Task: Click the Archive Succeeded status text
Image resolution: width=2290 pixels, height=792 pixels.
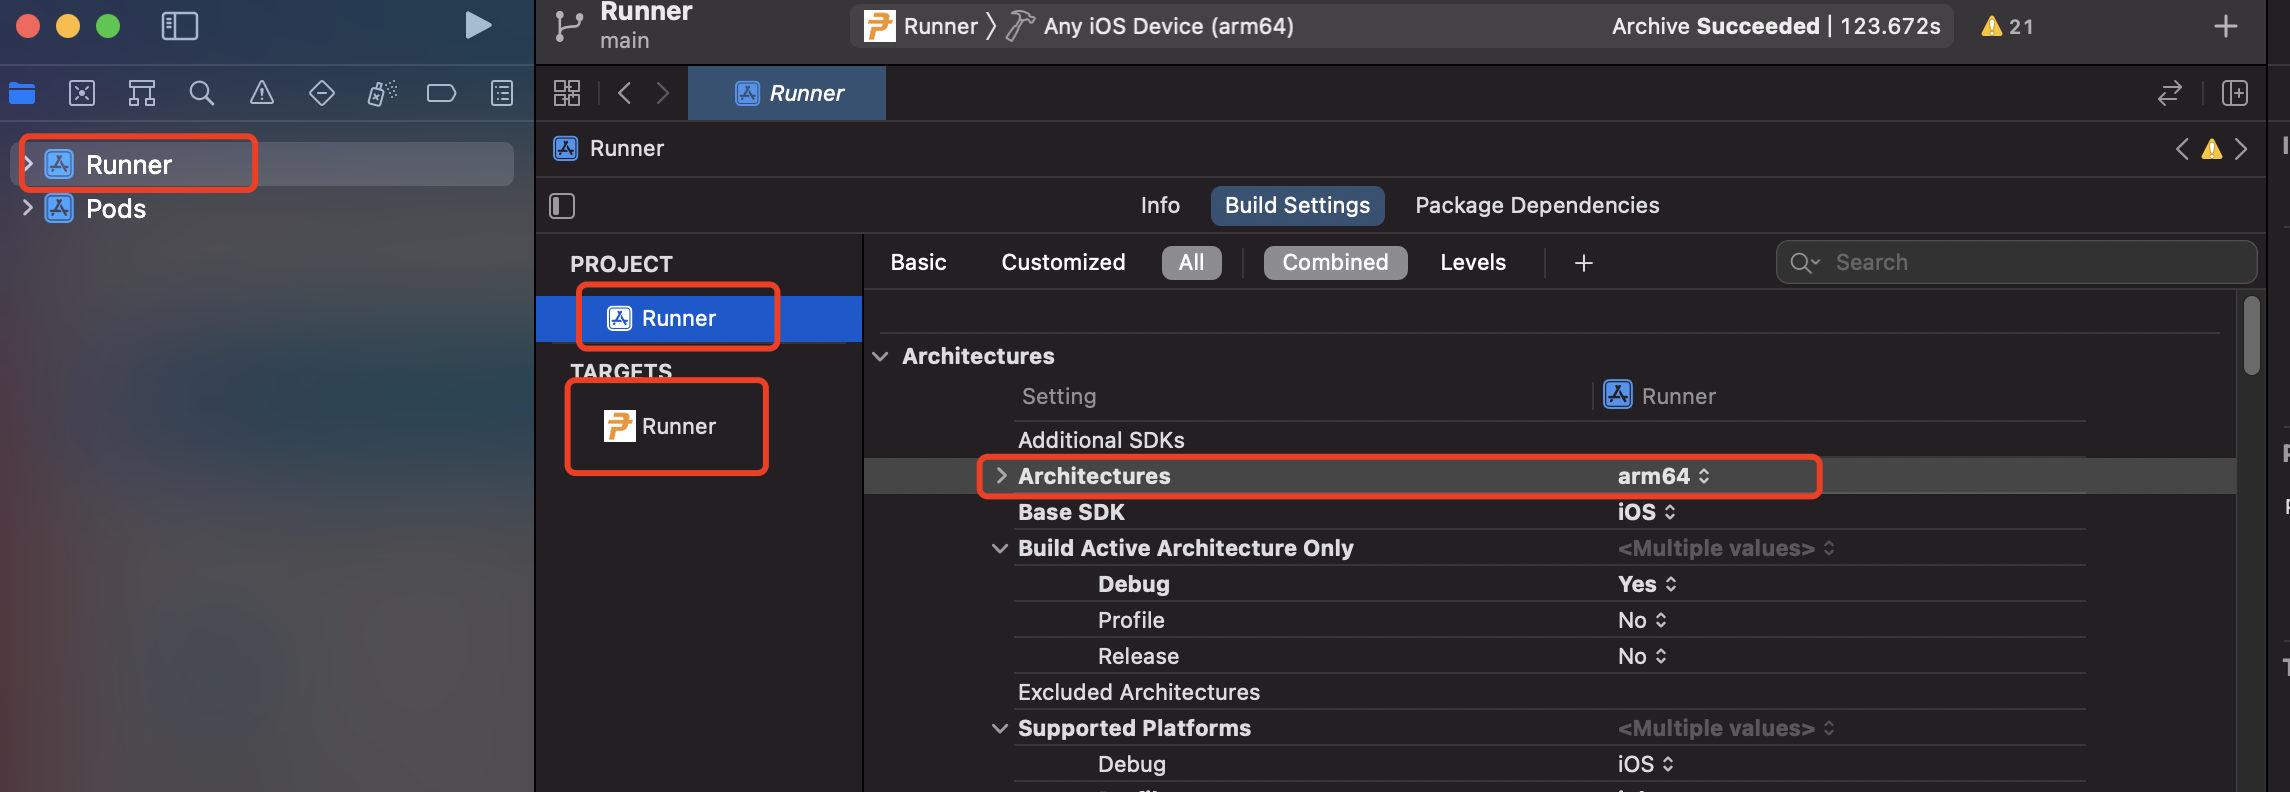Action: click(1715, 26)
